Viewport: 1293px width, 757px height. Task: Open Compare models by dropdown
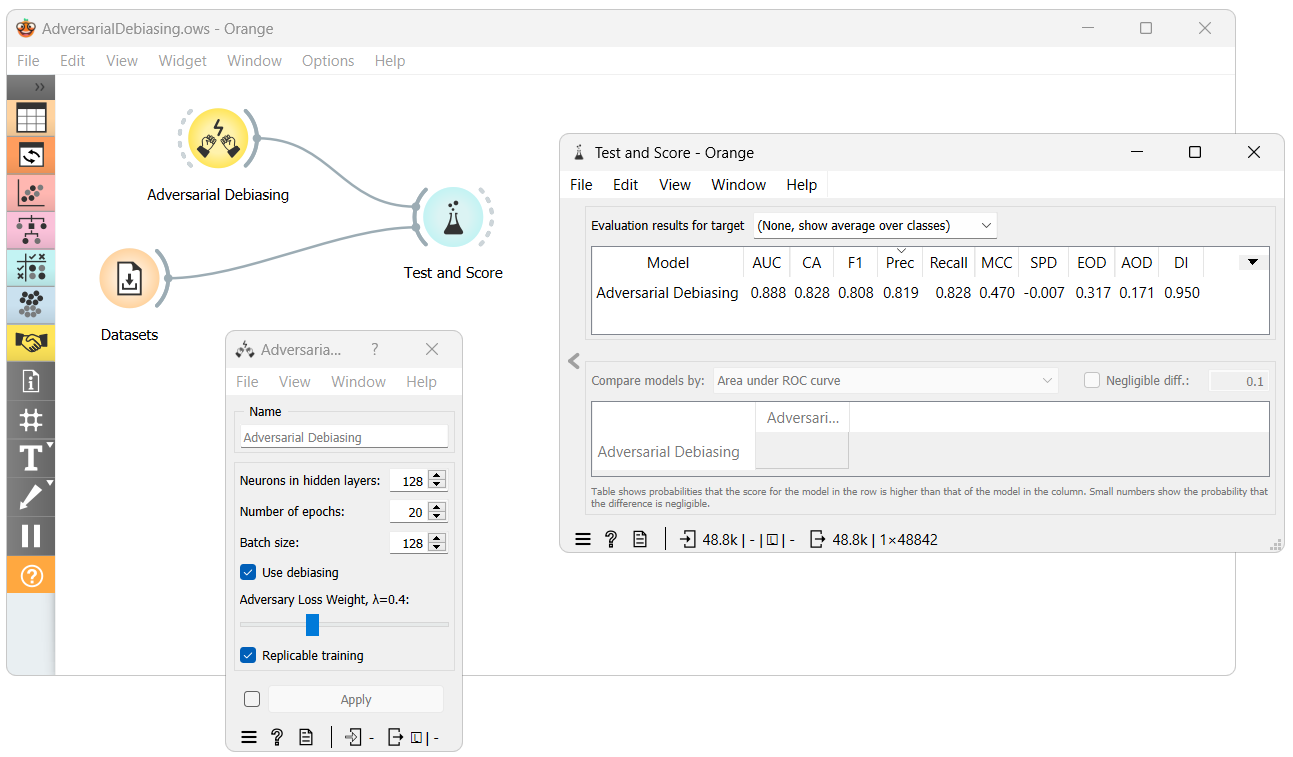pyautogui.click(x=885, y=380)
